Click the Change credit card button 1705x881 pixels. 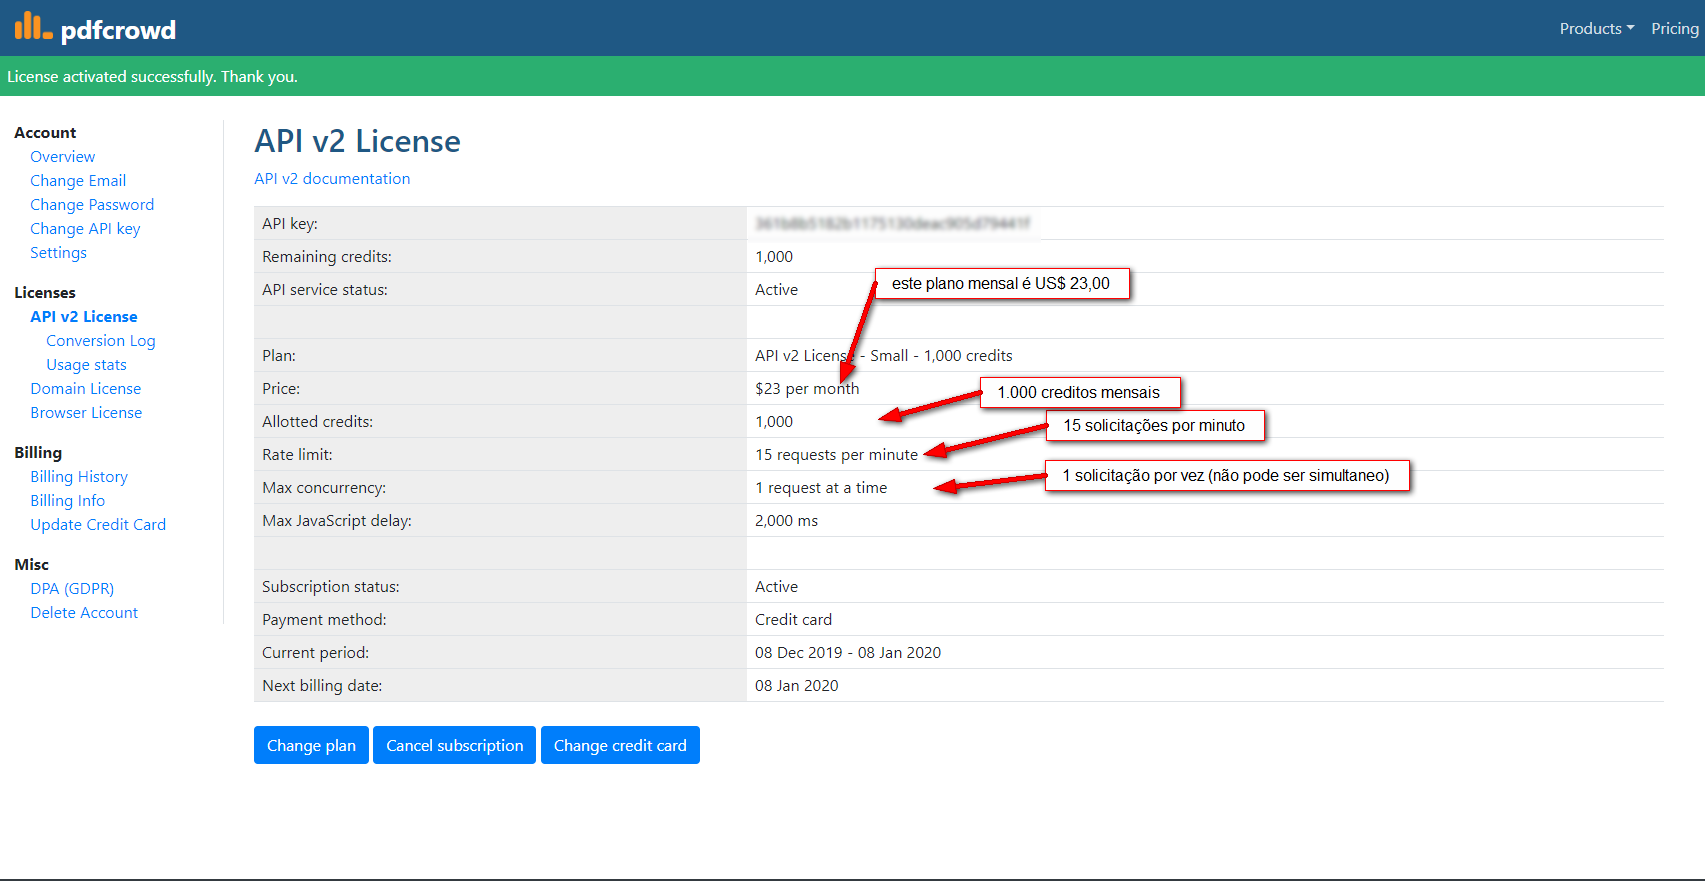(620, 745)
